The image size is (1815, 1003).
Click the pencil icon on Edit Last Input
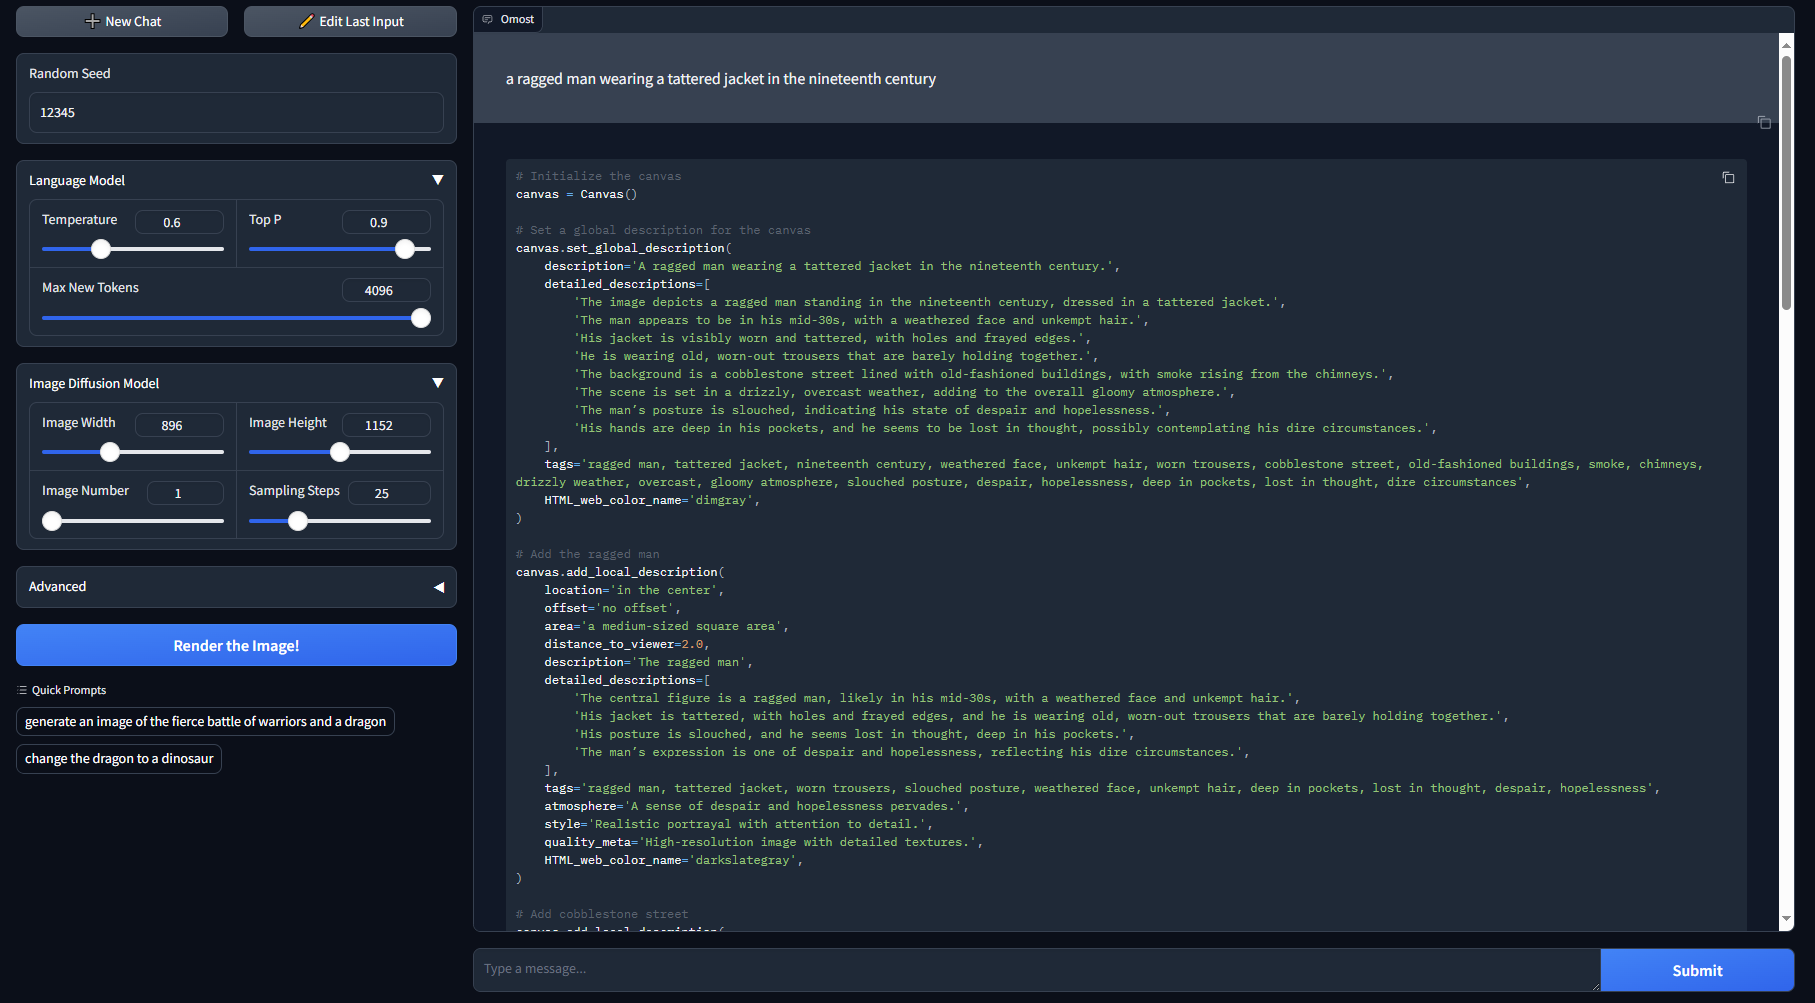tap(308, 20)
